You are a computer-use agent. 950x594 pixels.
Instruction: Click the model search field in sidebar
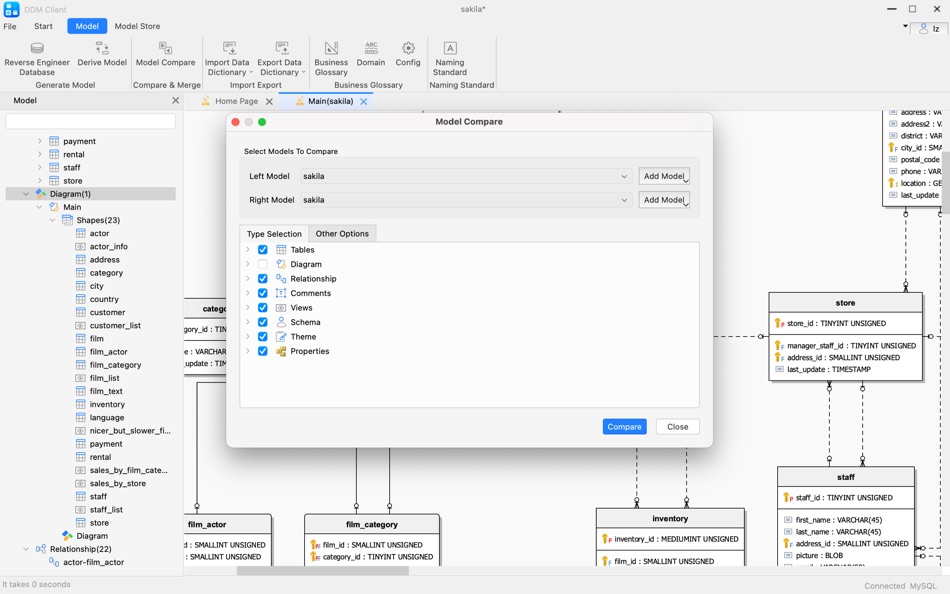coord(88,119)
